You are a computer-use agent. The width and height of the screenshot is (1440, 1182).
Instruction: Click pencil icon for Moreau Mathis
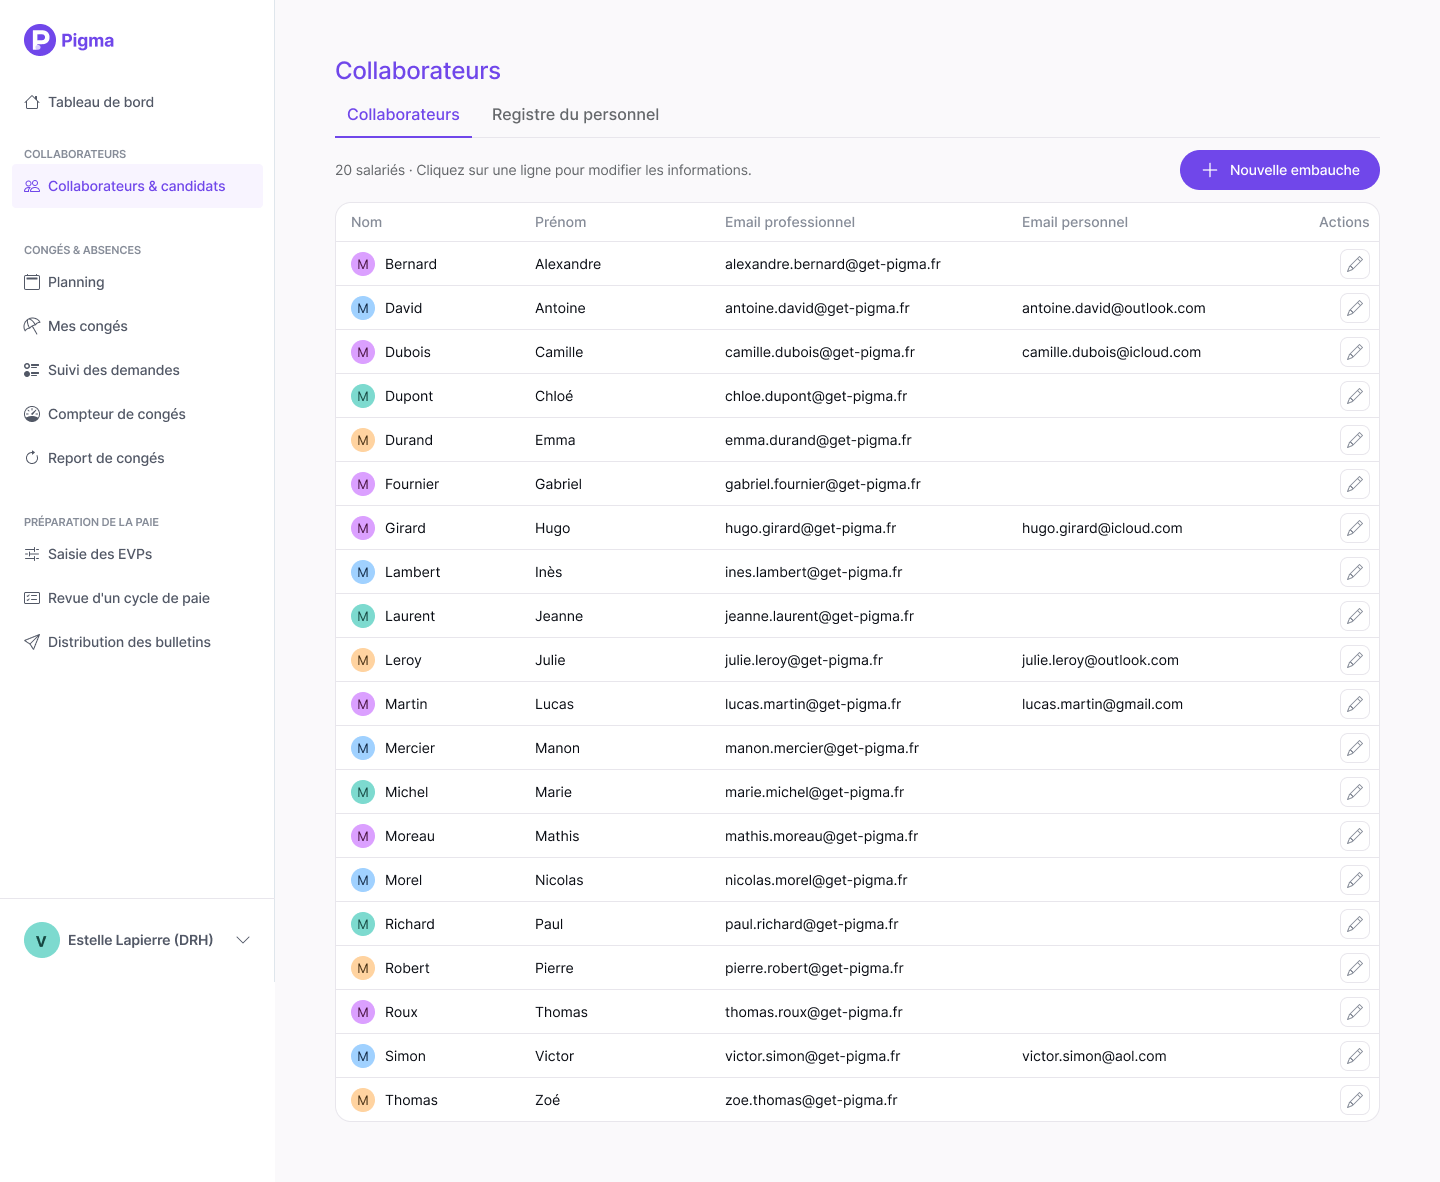point(1355,836)
